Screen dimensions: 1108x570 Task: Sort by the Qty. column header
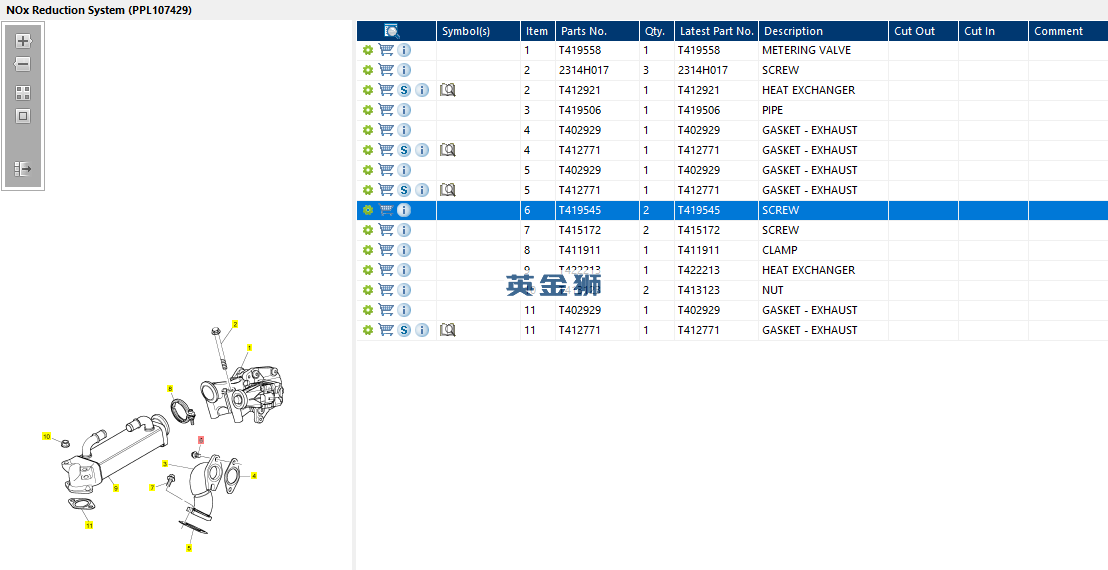point(656,31)
